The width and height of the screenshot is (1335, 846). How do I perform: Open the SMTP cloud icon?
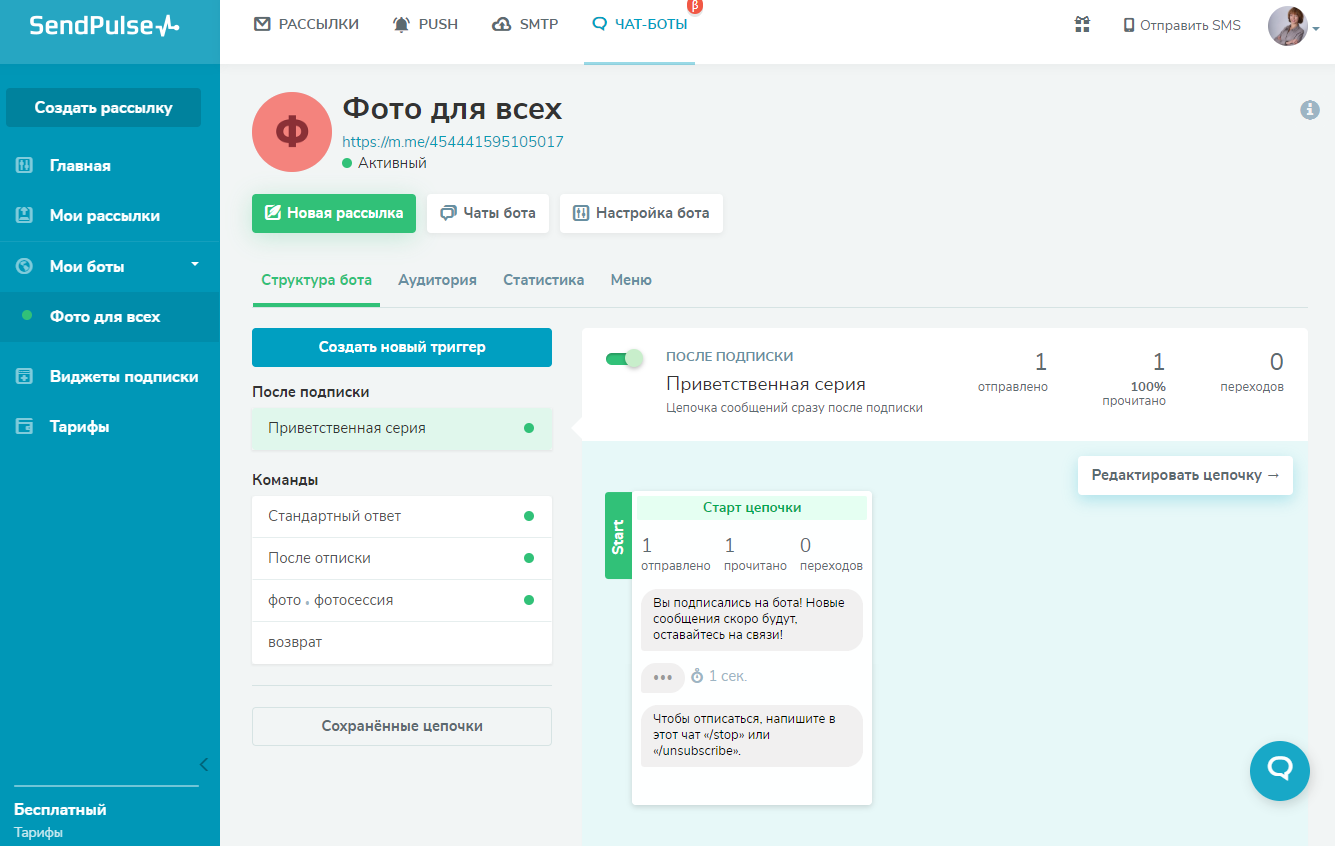click(500, 23)
